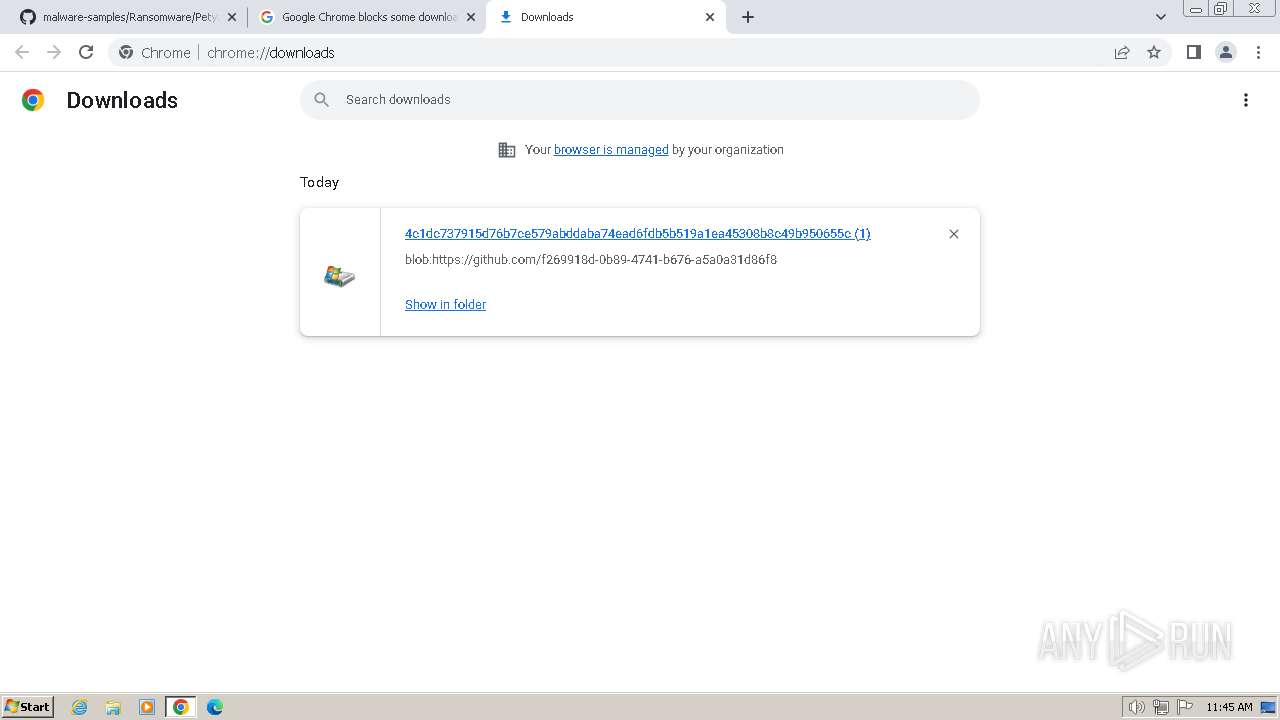The height and width of the screenshot is (720, 1280).
Task: Bookmark this page with the star icon
Action: click(x=1154, y=52)
